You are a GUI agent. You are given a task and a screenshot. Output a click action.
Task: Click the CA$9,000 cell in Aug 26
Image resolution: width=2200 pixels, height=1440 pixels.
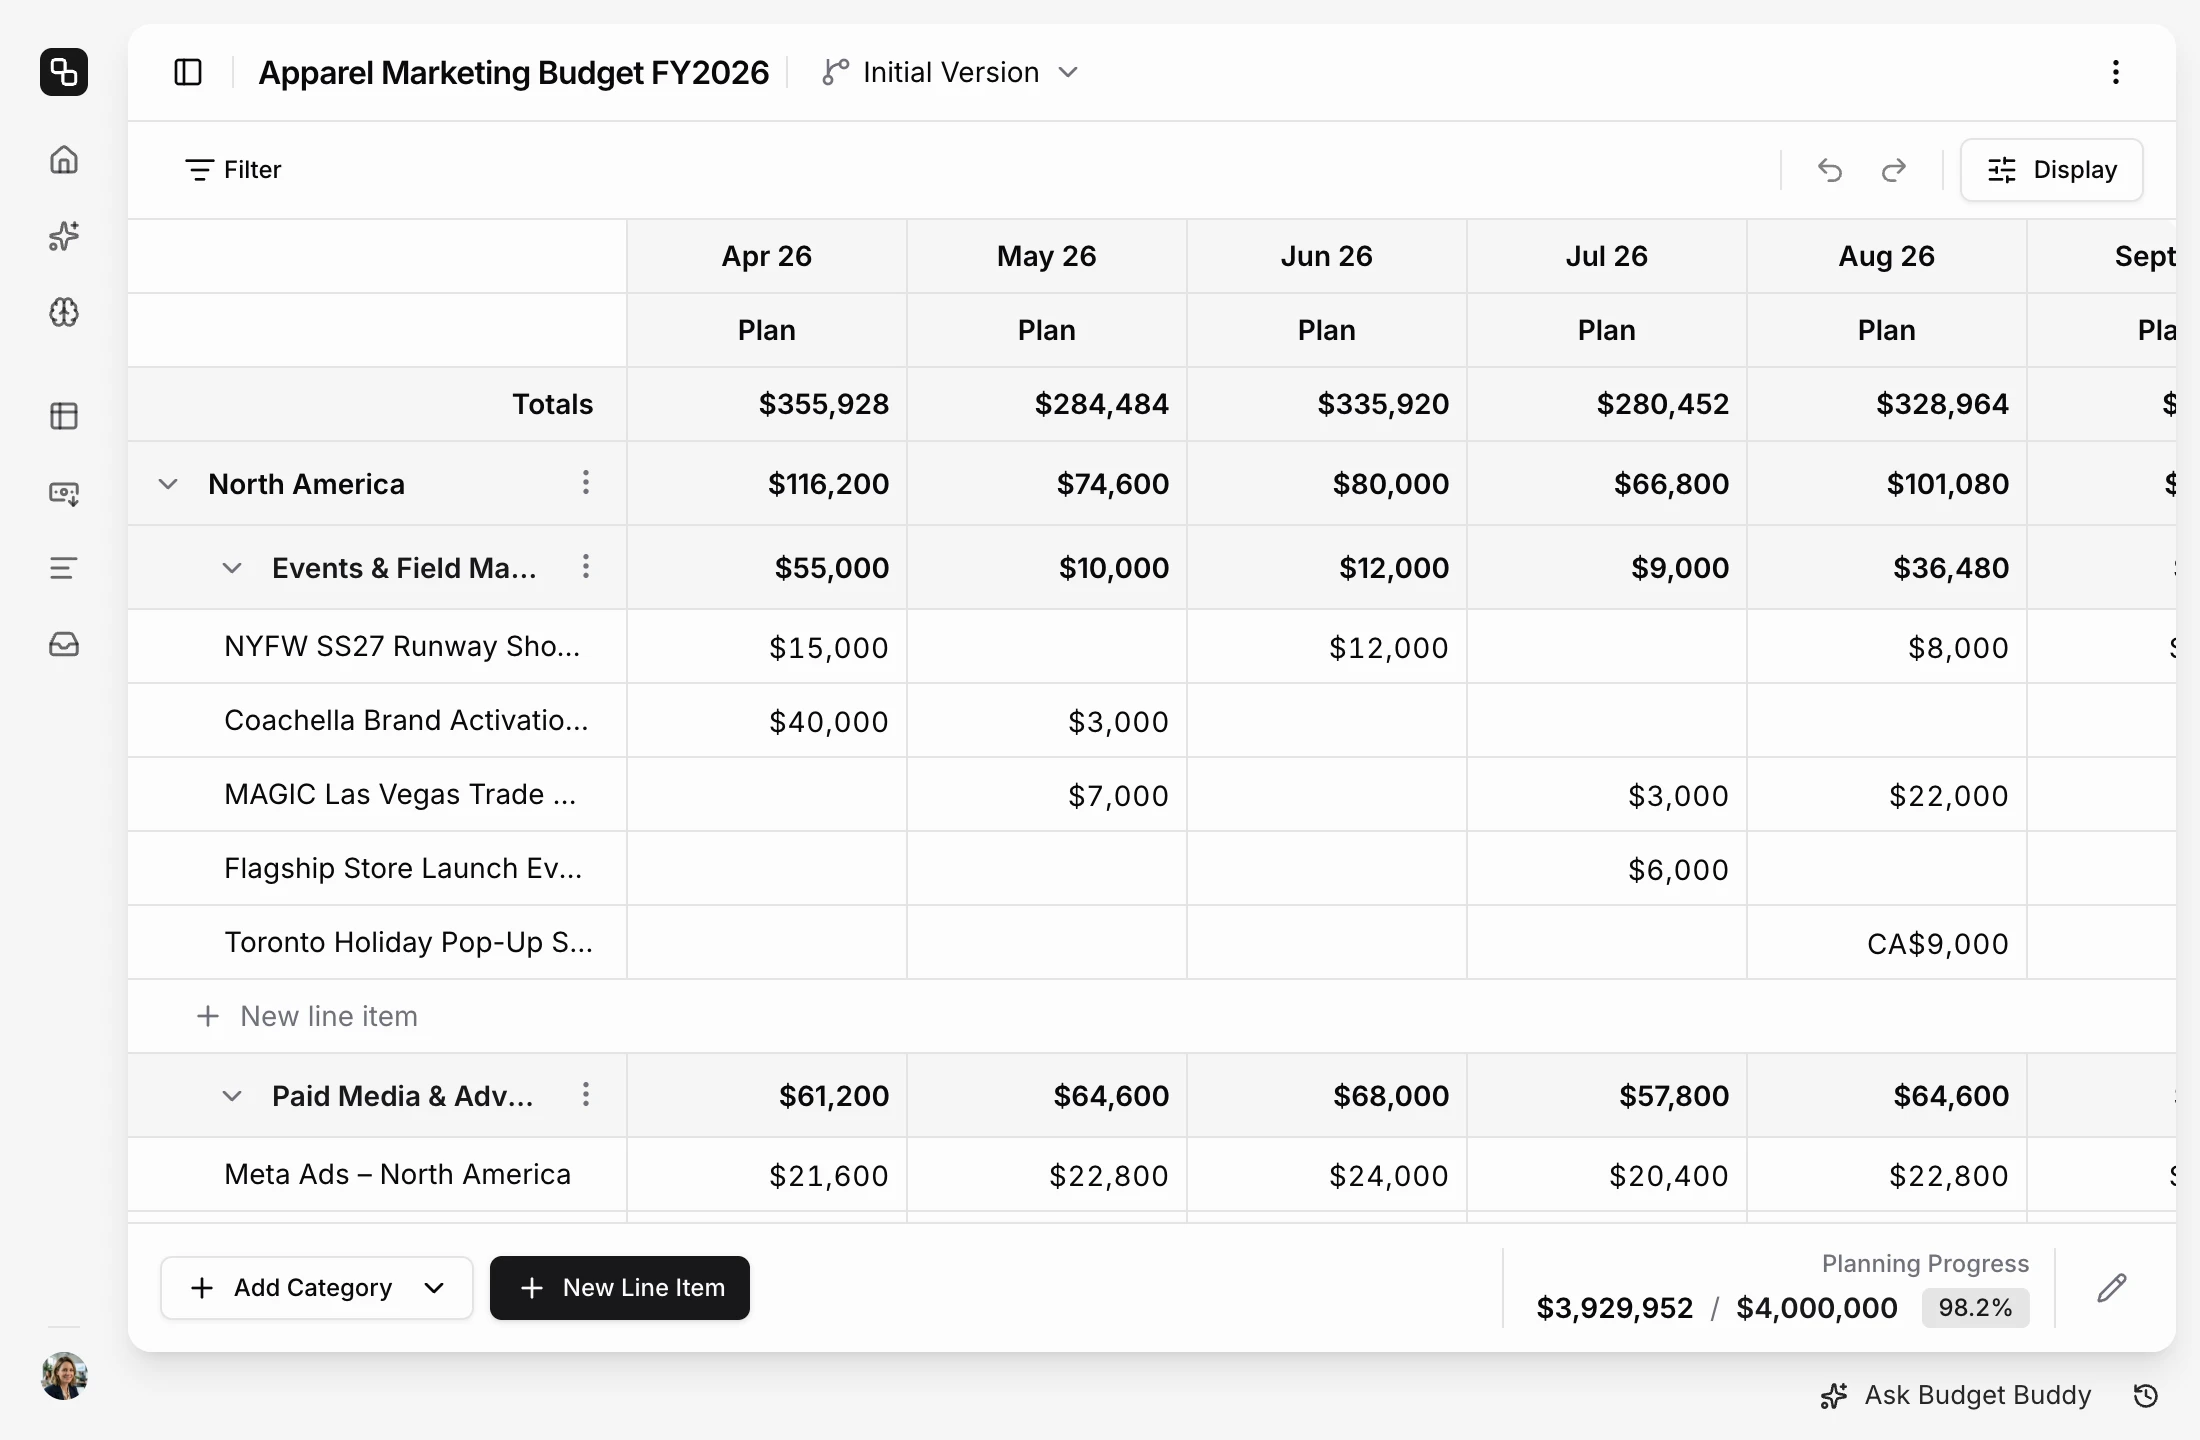pos(1887,943)
